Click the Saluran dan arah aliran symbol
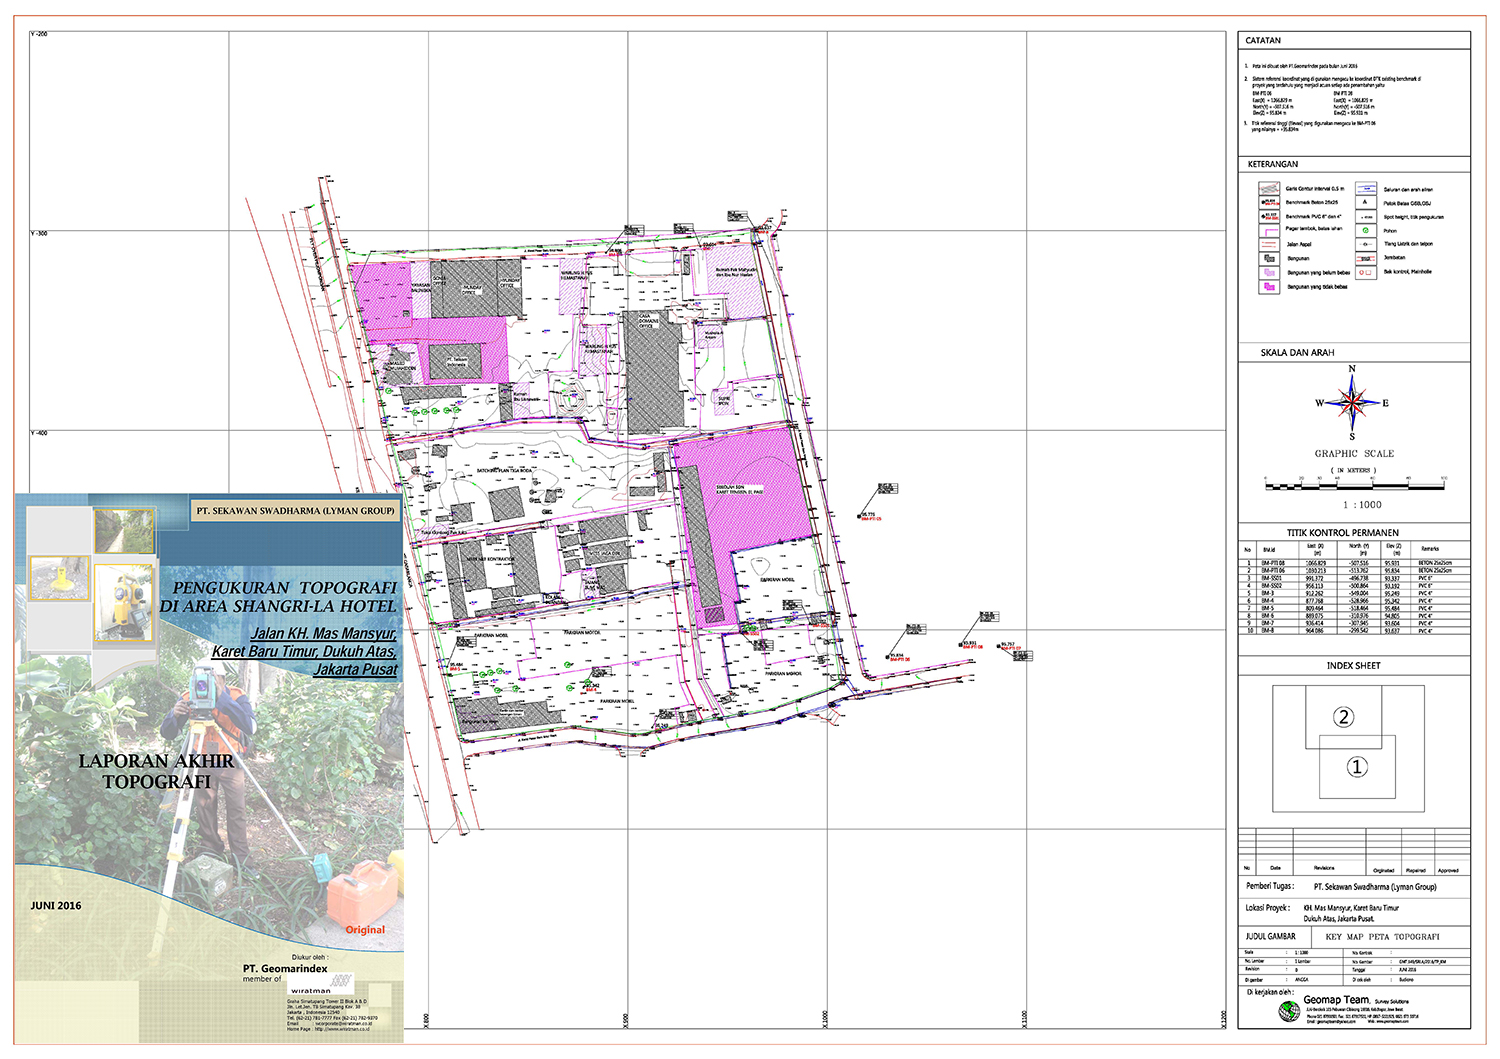 tap(1366, 189)
